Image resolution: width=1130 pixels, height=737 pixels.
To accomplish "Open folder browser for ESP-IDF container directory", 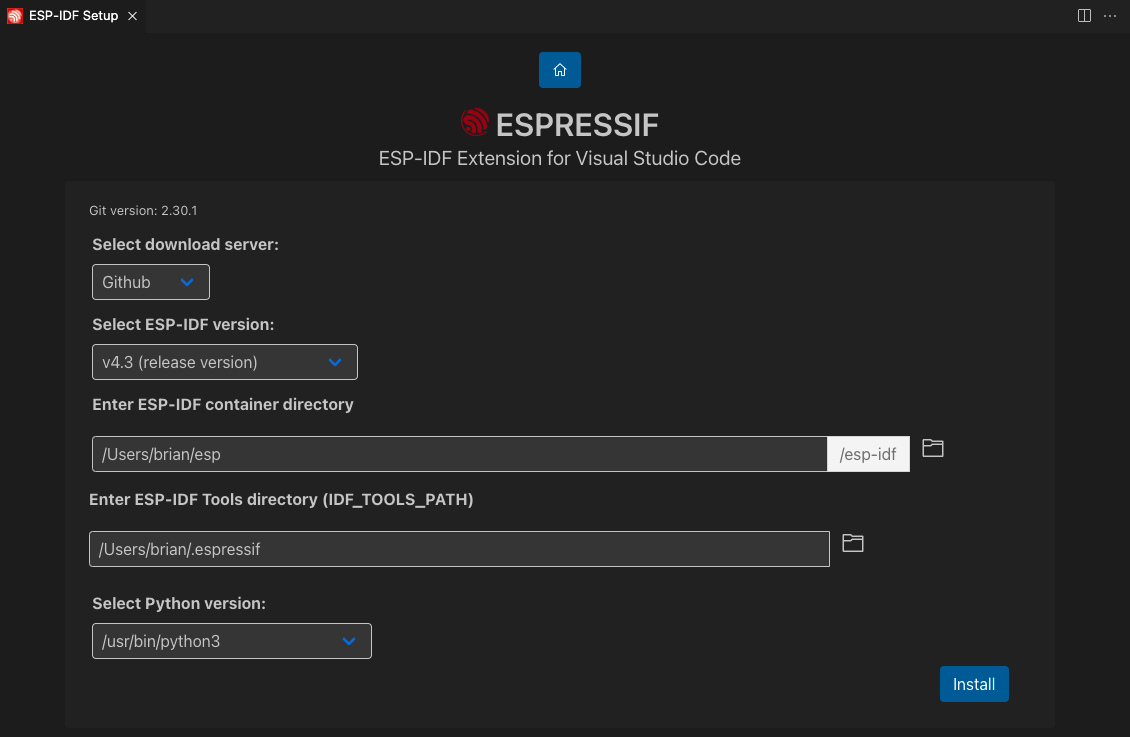I will tap(932, 448).
